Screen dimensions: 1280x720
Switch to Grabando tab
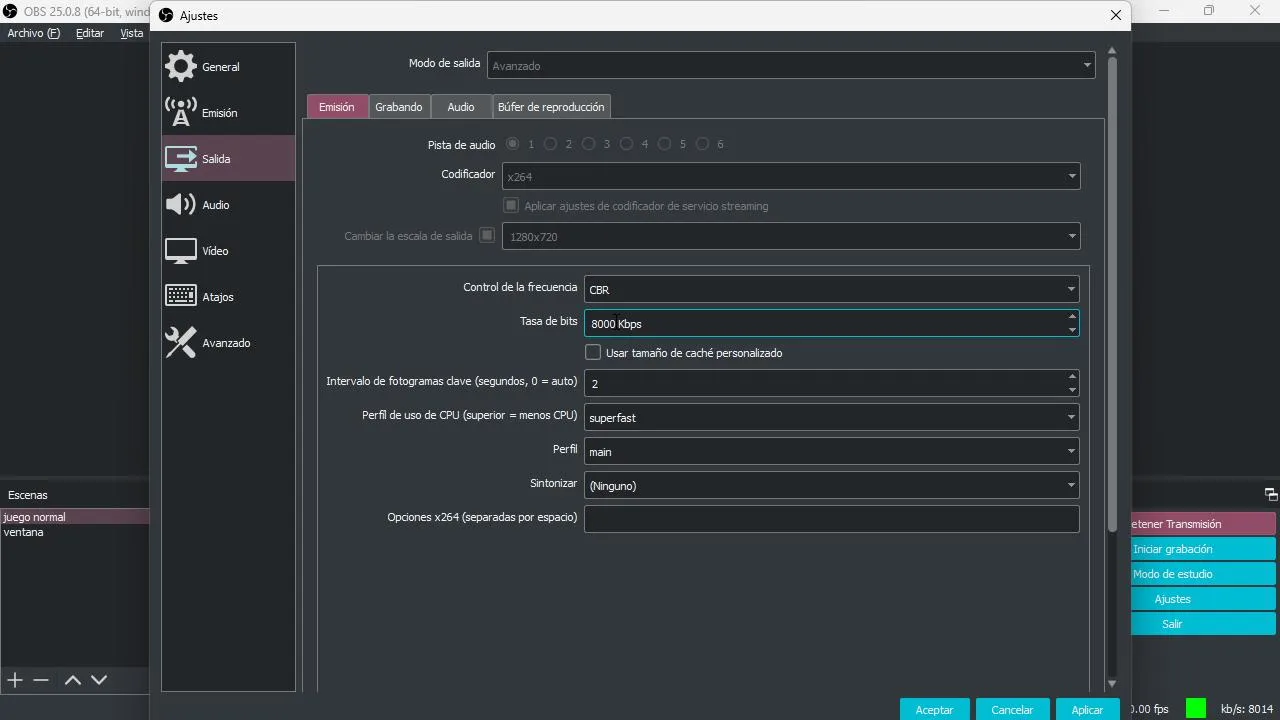tap(399, 106)
